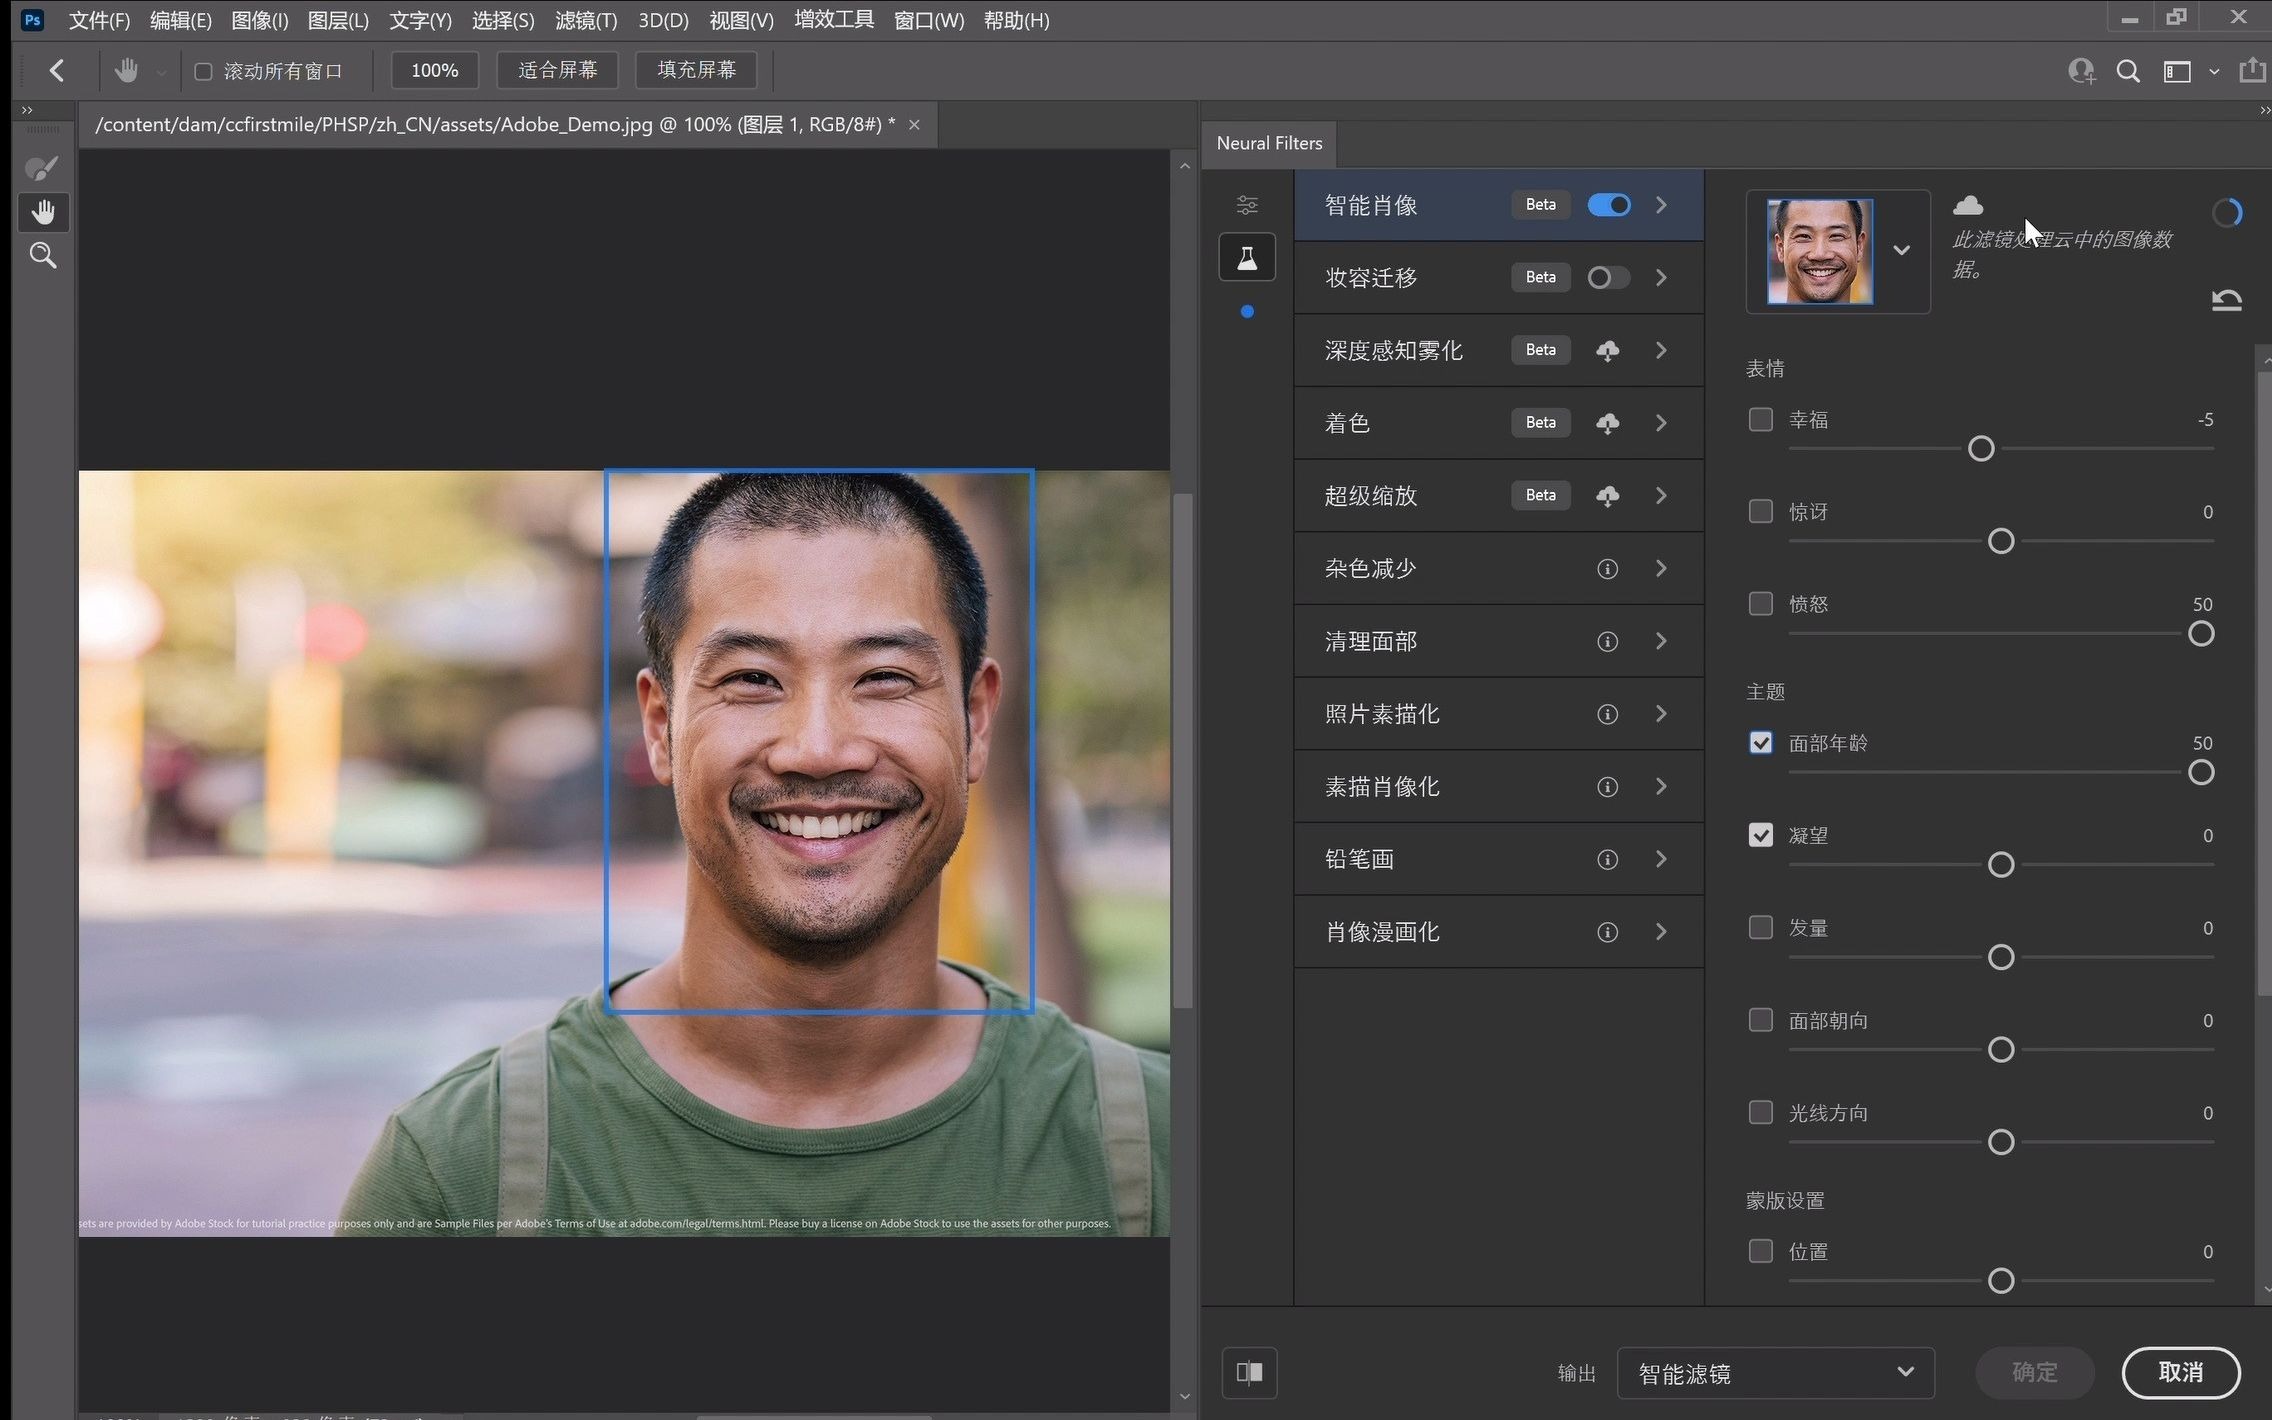Click the info icon next to 铅笔画
Screen dimensions: 2272x1420
coord(1607,859)
